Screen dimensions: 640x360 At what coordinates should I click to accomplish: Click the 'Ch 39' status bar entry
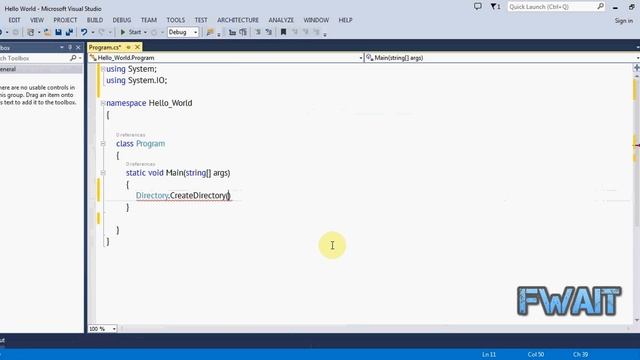coord(580,354)
